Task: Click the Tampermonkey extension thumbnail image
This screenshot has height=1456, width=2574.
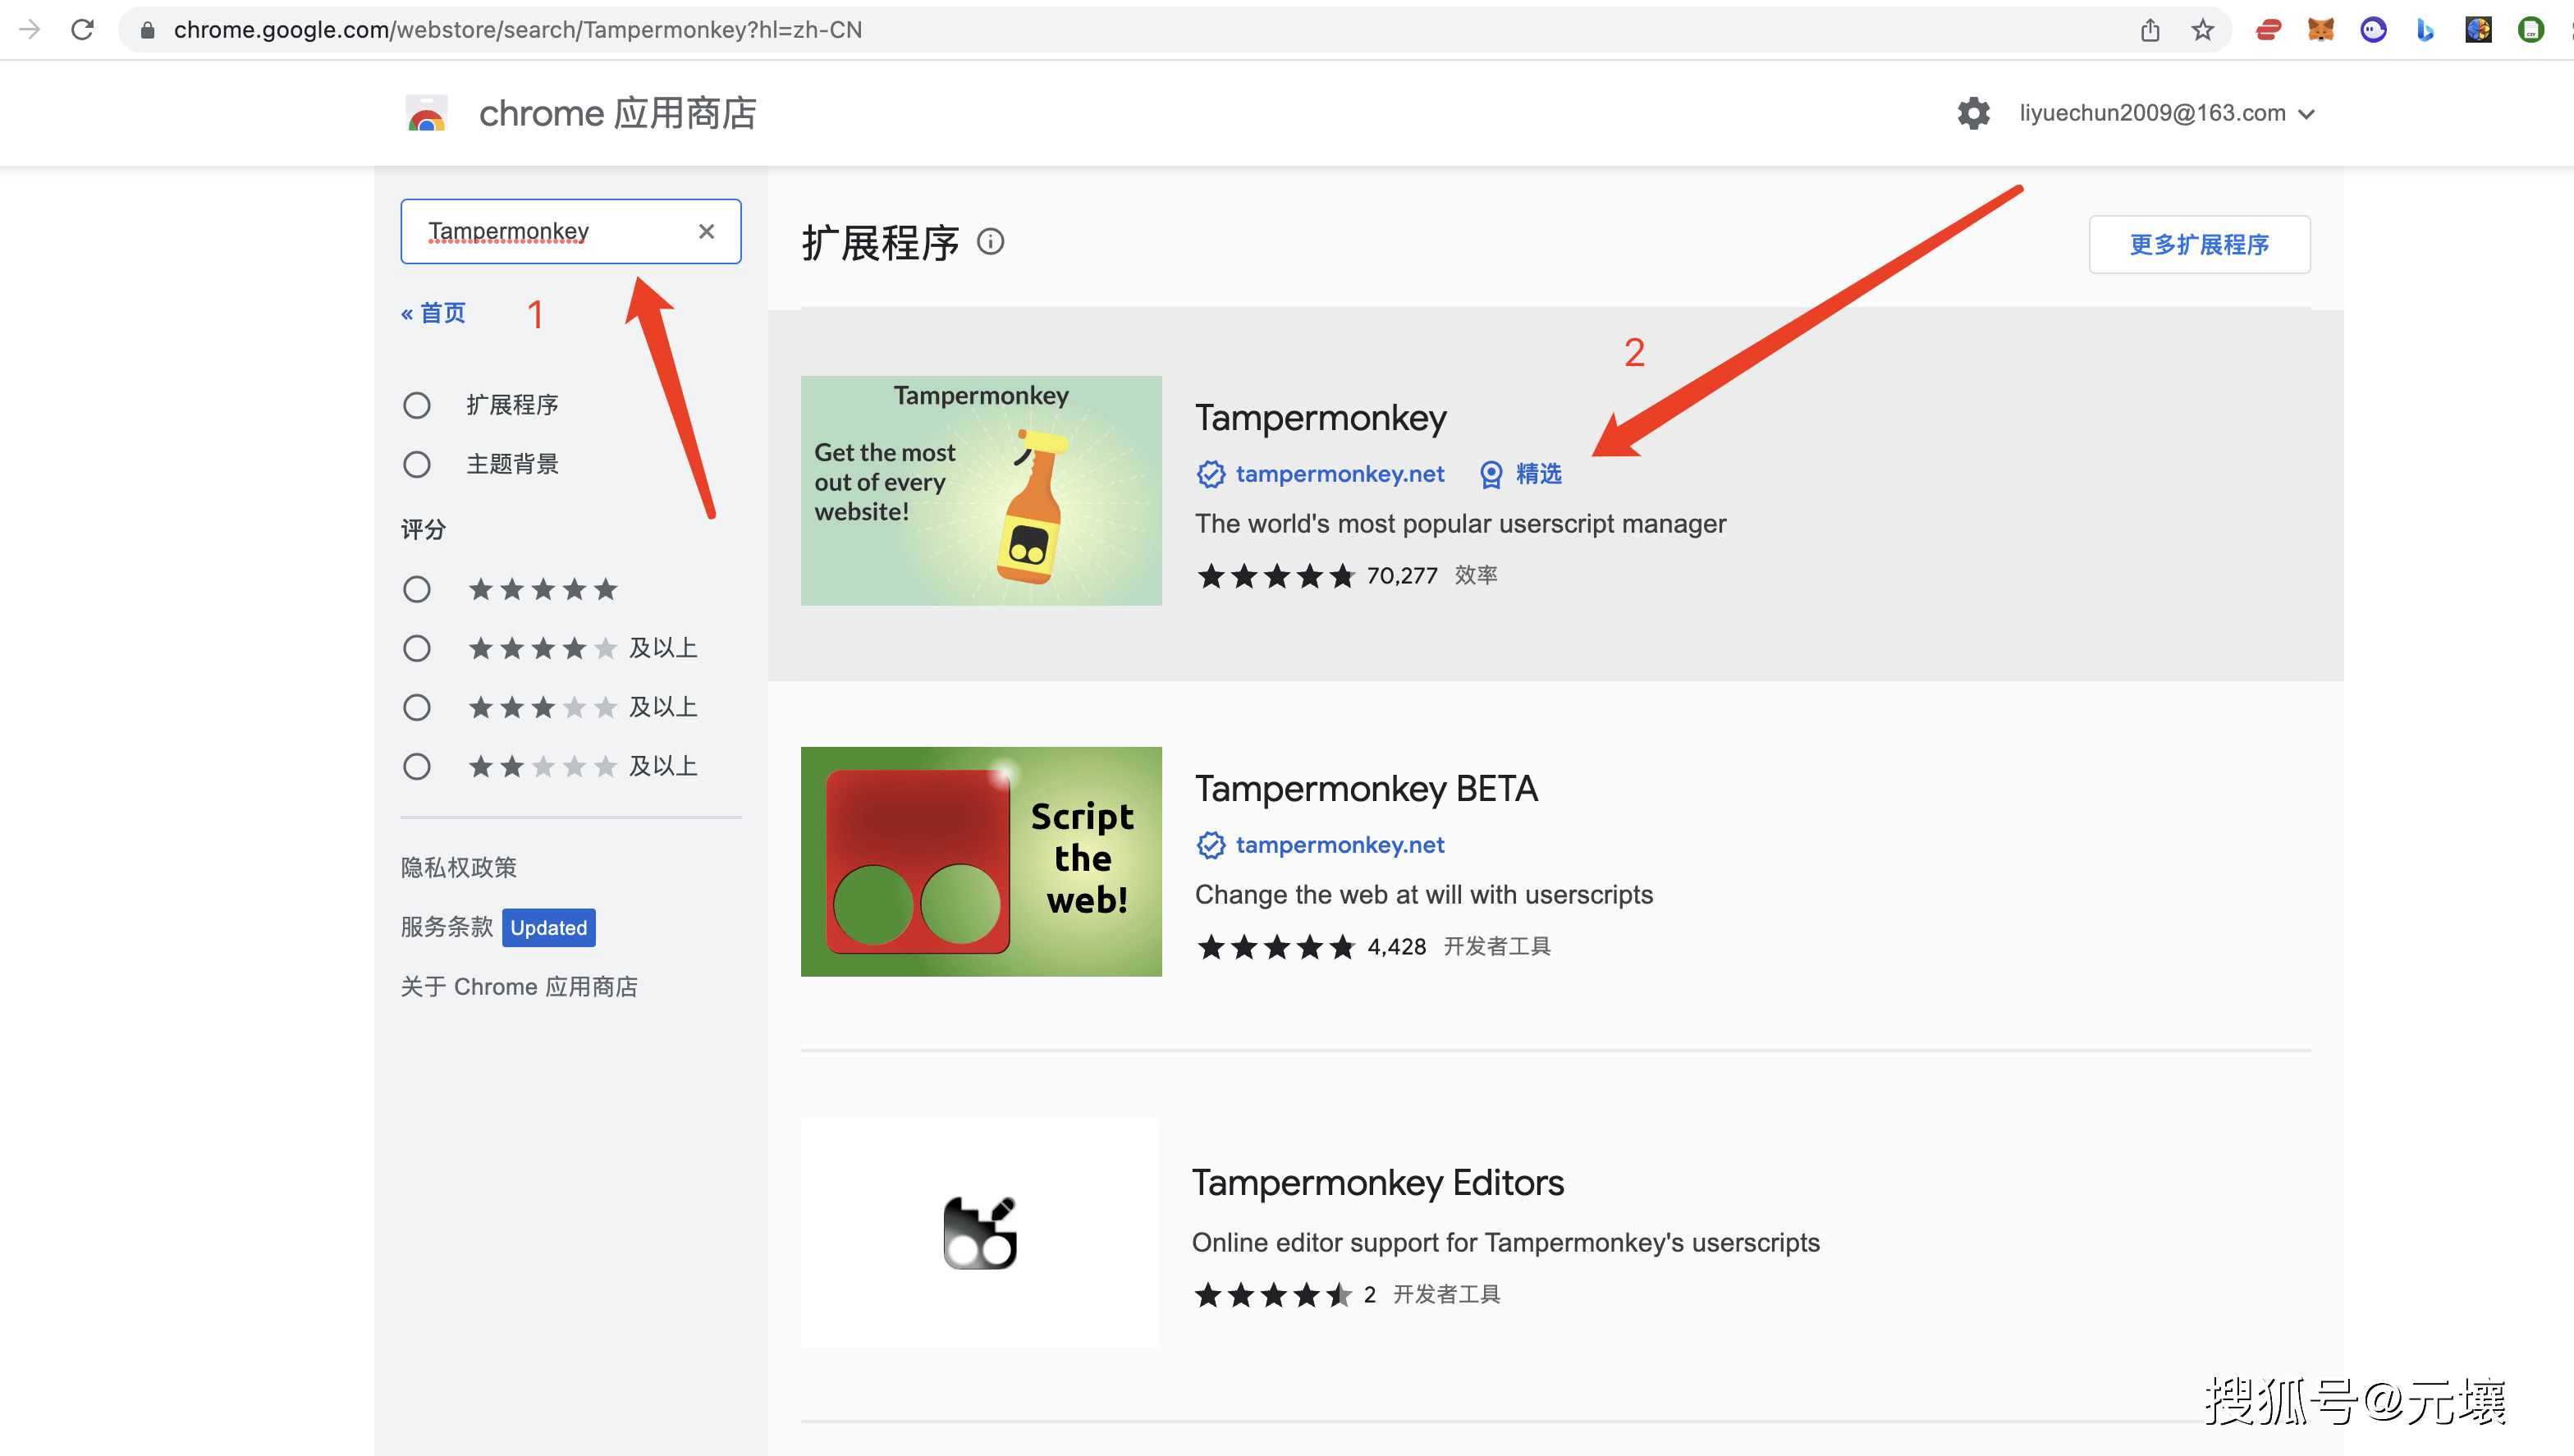Action: tap(981, 489)
